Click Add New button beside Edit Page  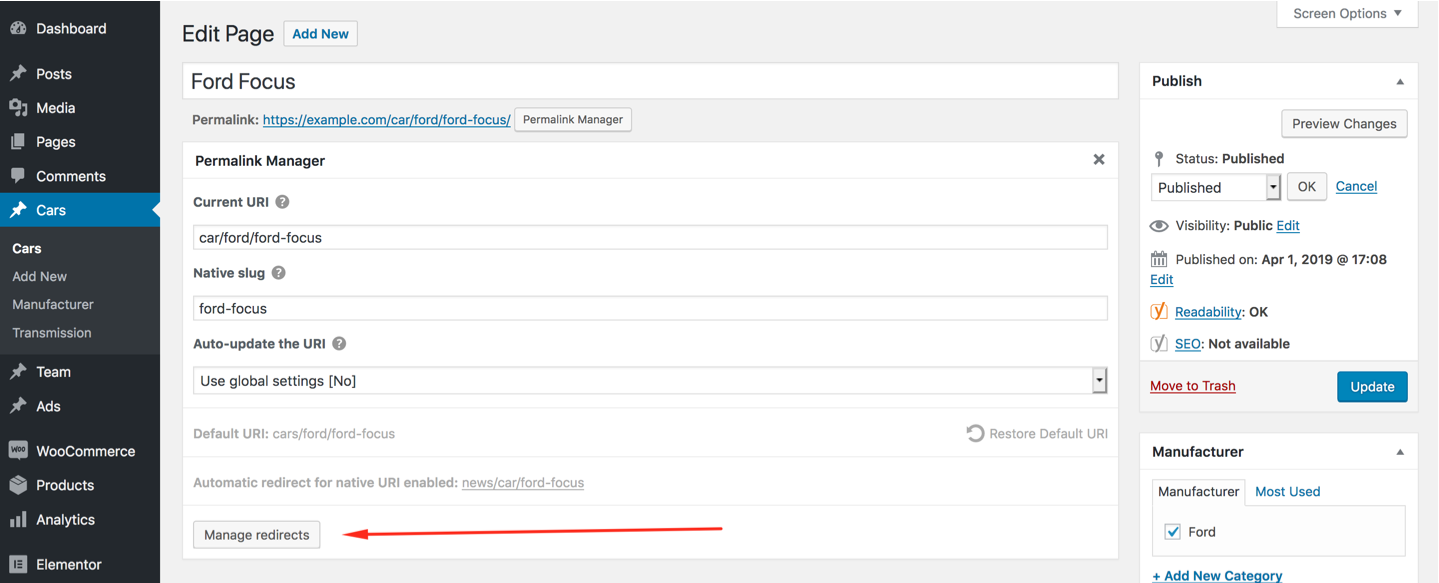pyautogui.click(x=321, y=34)
